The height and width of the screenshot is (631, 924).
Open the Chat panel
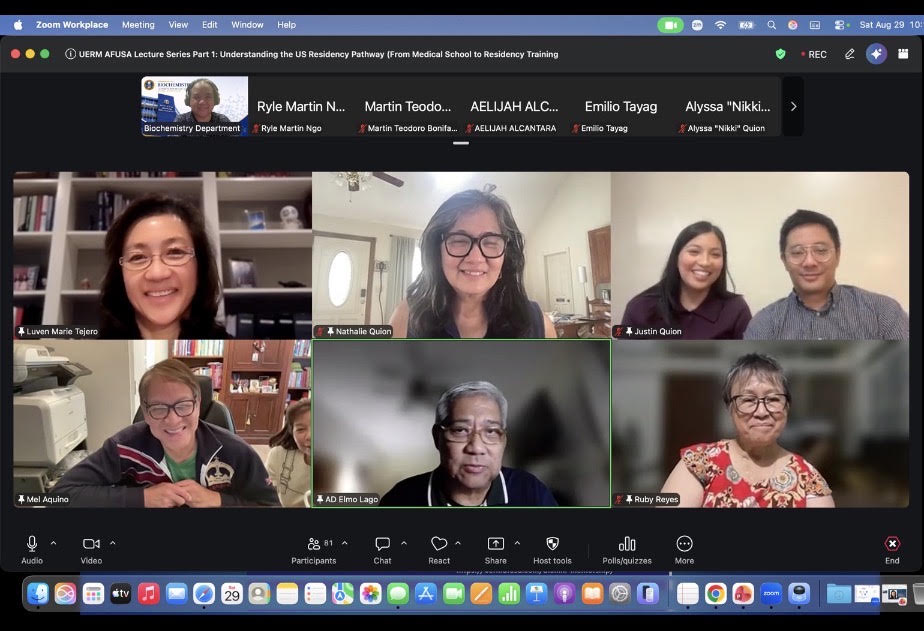coord(382,550)
